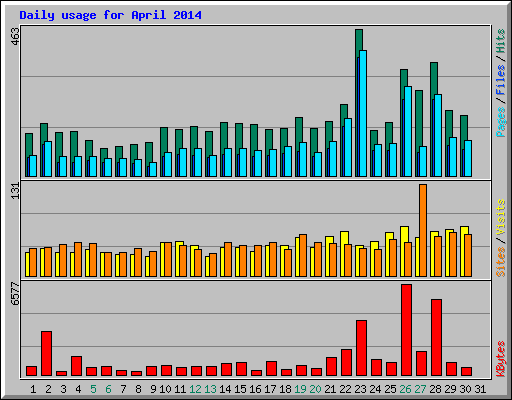Click the title "Daily usage for April 2014"

(x=110, y=15)
